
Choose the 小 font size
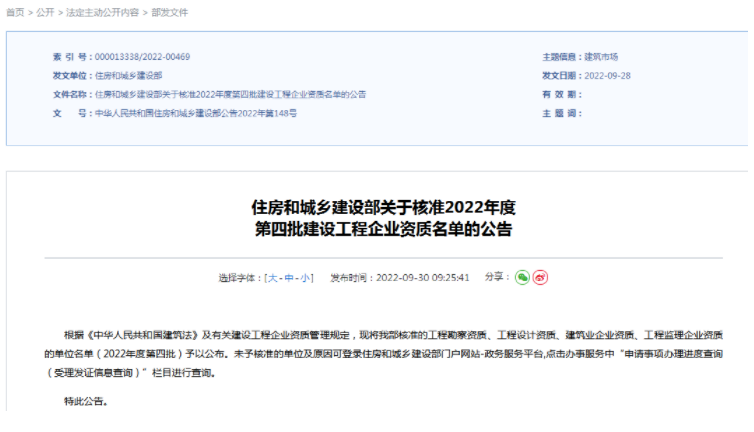pyautogui.click(x=305, y=278)
